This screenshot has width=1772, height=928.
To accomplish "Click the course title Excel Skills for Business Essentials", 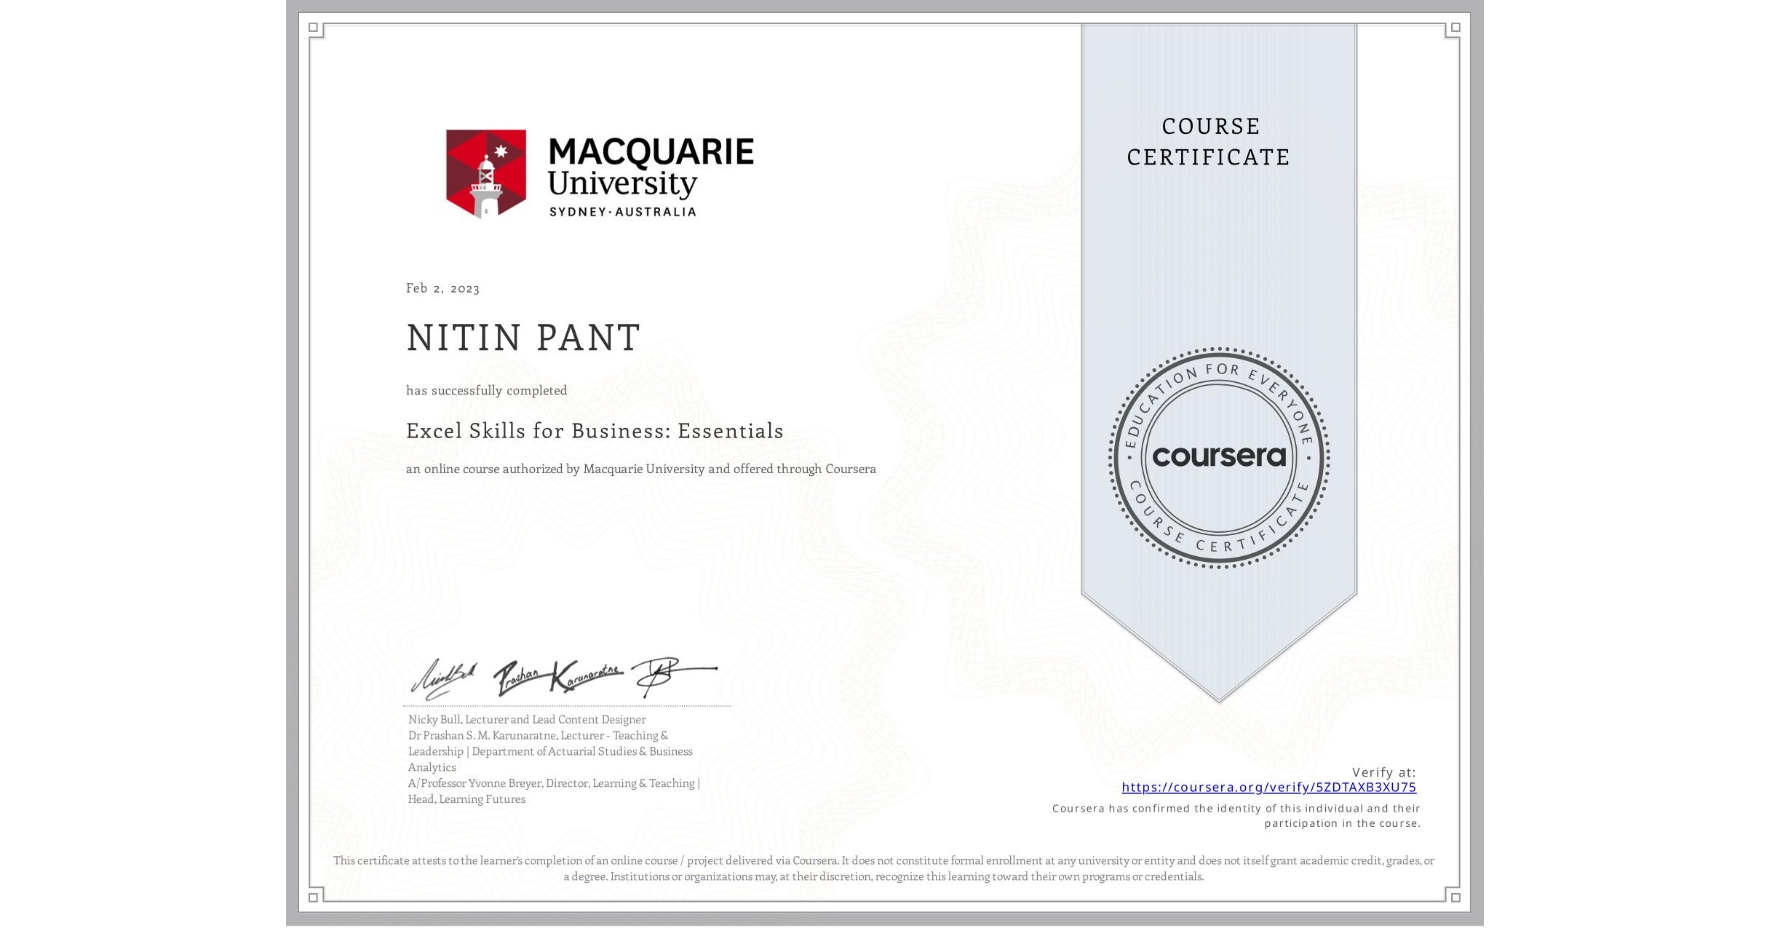I will coord(594,430).
